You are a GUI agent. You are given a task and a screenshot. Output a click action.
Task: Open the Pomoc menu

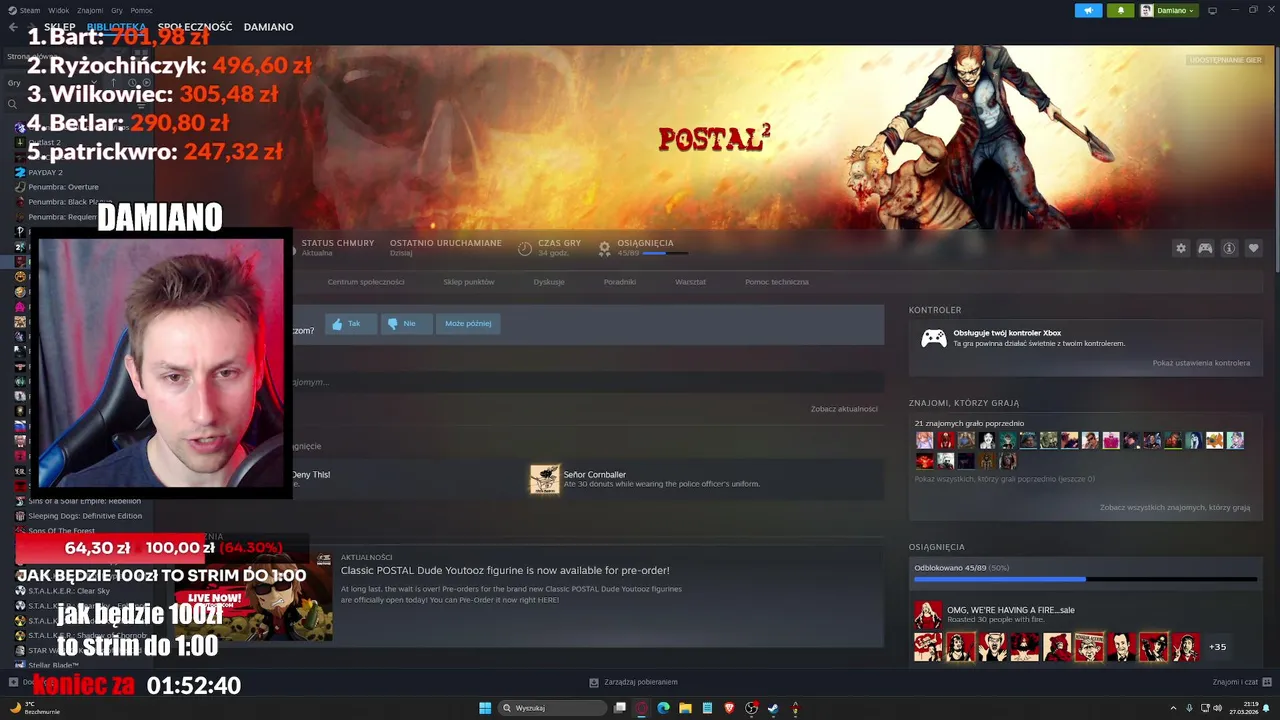tap(141, 10)
